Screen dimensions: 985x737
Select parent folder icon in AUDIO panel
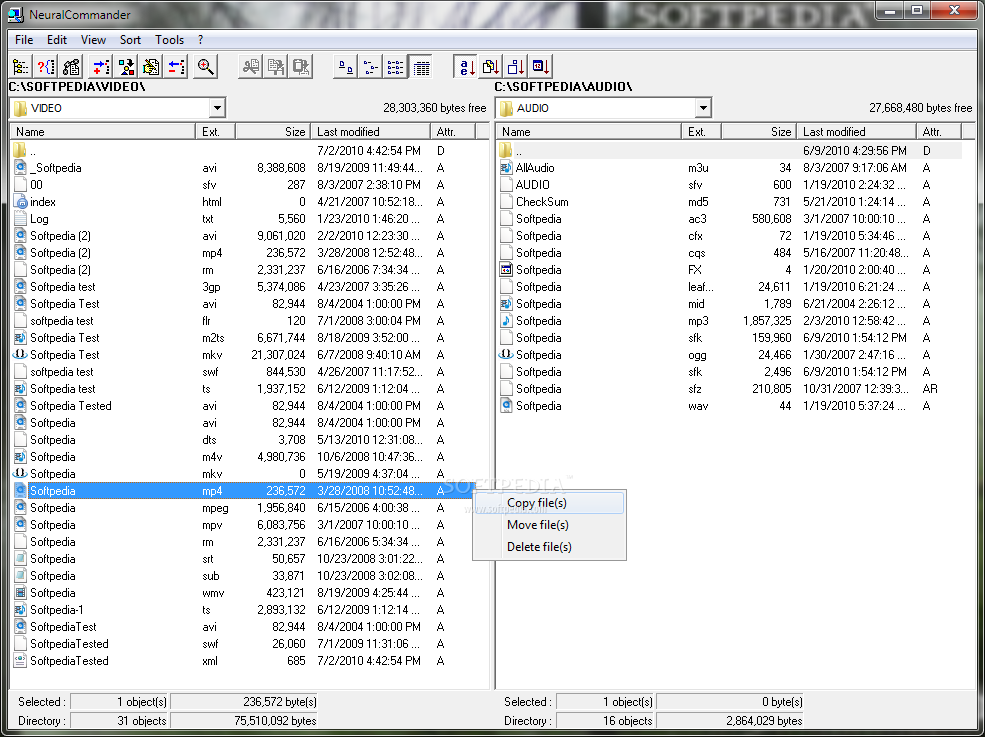[x=506, y=151]
